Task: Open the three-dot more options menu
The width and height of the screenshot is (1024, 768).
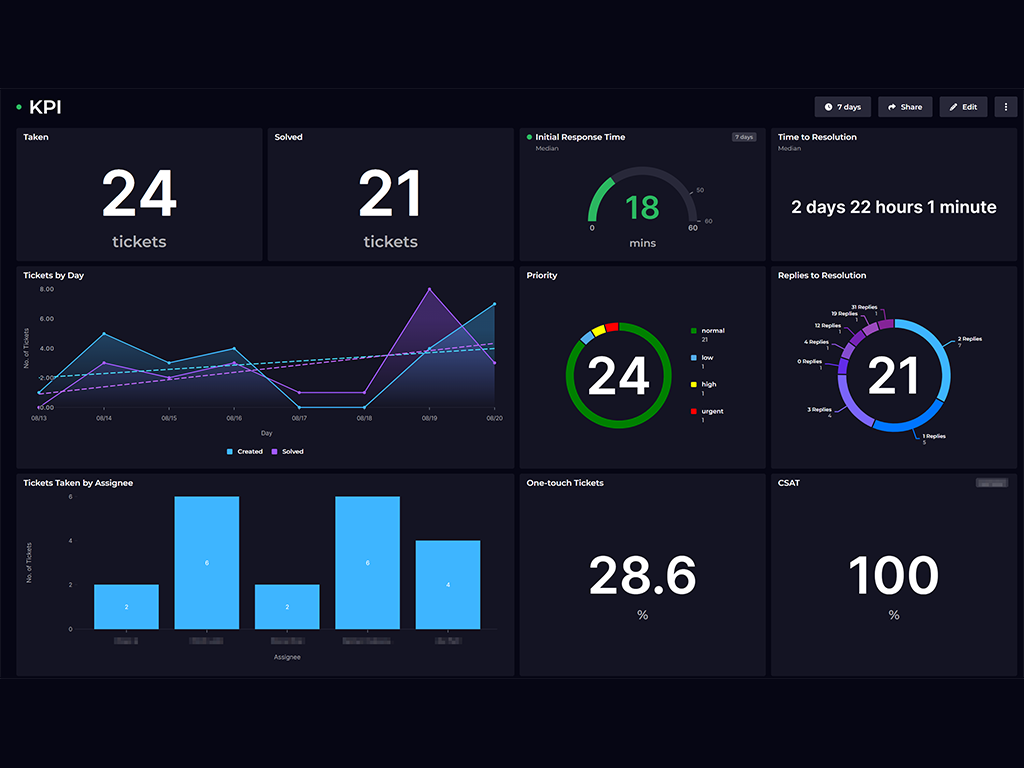Action: [1005, 107]
